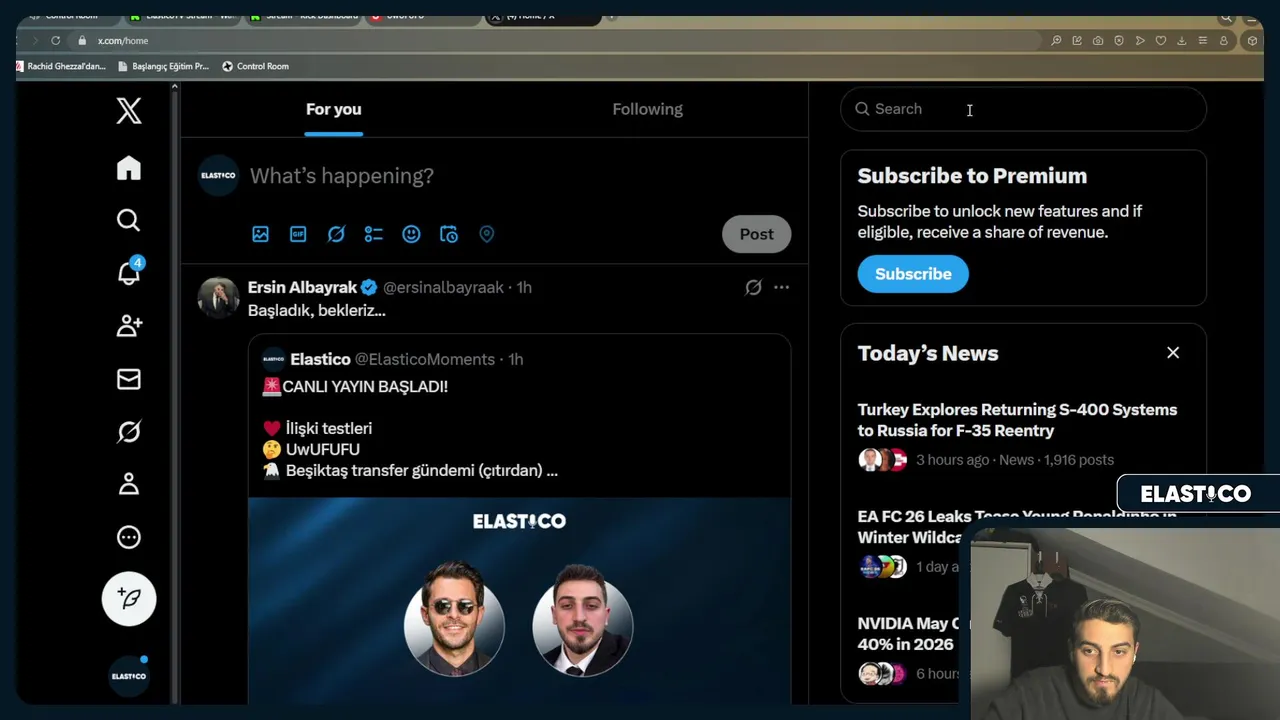The image size is (1280, 720).
Task: Add a GIF in the composer
Action: 298,234
